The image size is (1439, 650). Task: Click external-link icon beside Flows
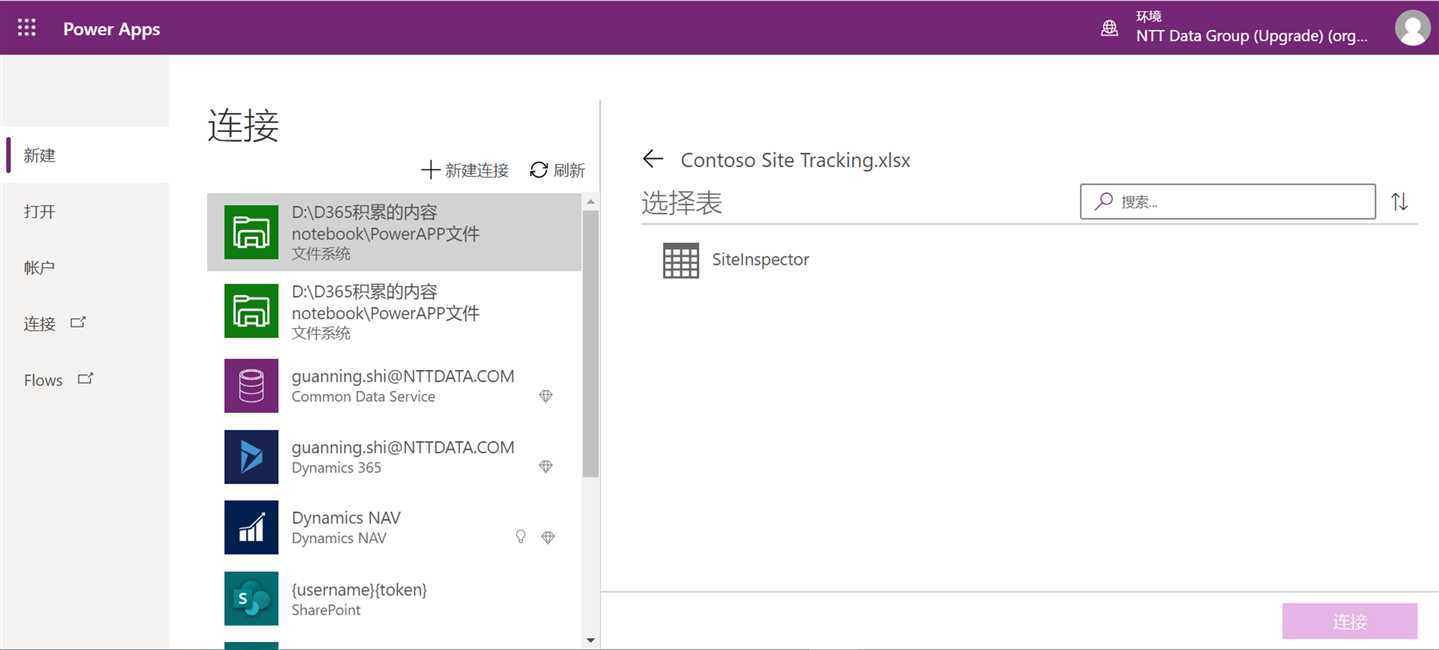(85, 378)
